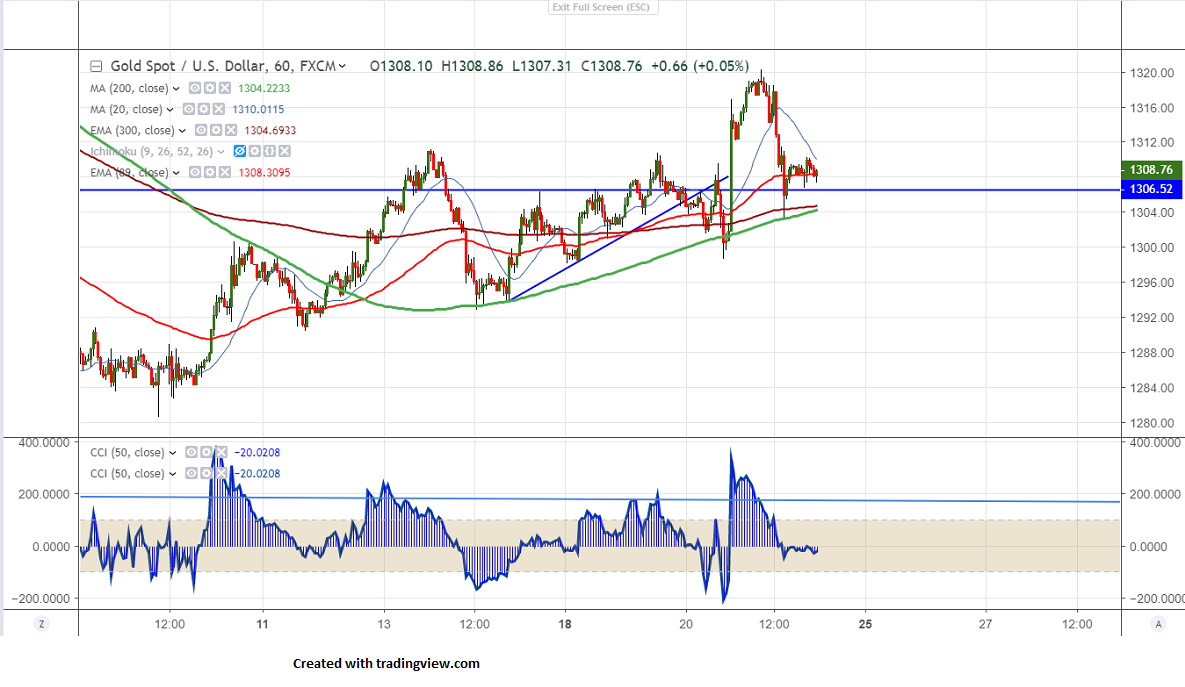This screenshot has height=687, width=1185.
Task: Toggle visibility of lower CCI indicator
Action: 191,473
